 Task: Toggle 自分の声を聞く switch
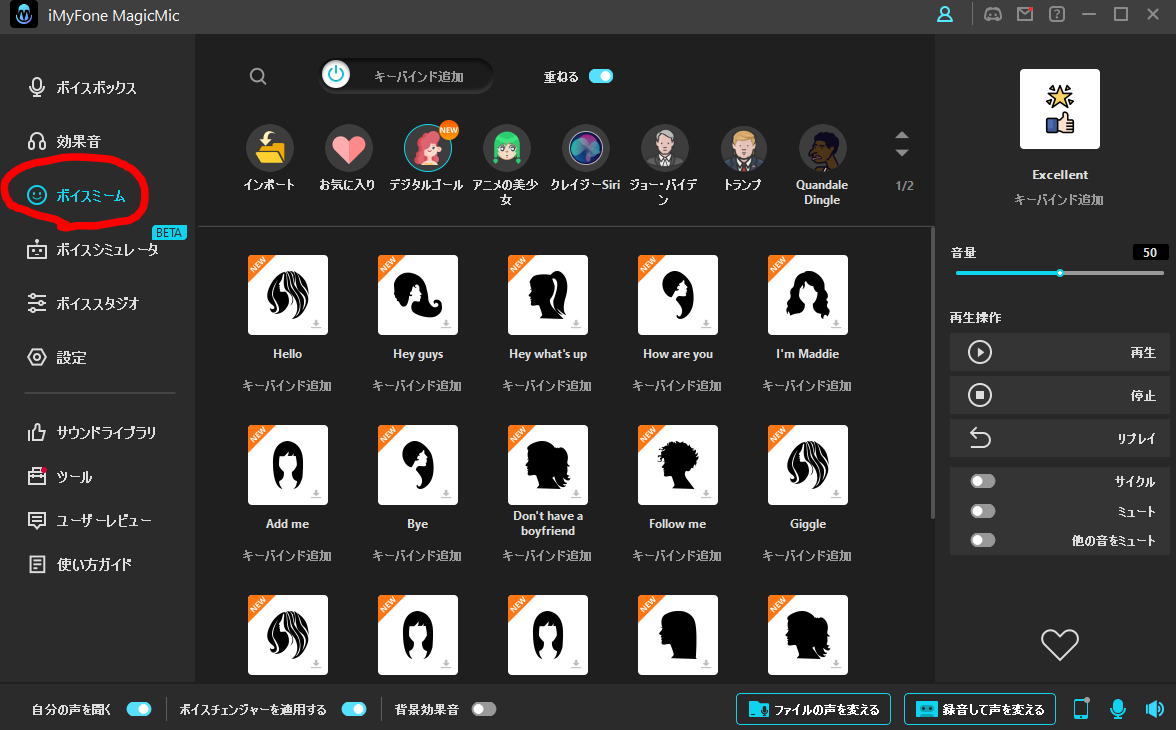[139, 709]
